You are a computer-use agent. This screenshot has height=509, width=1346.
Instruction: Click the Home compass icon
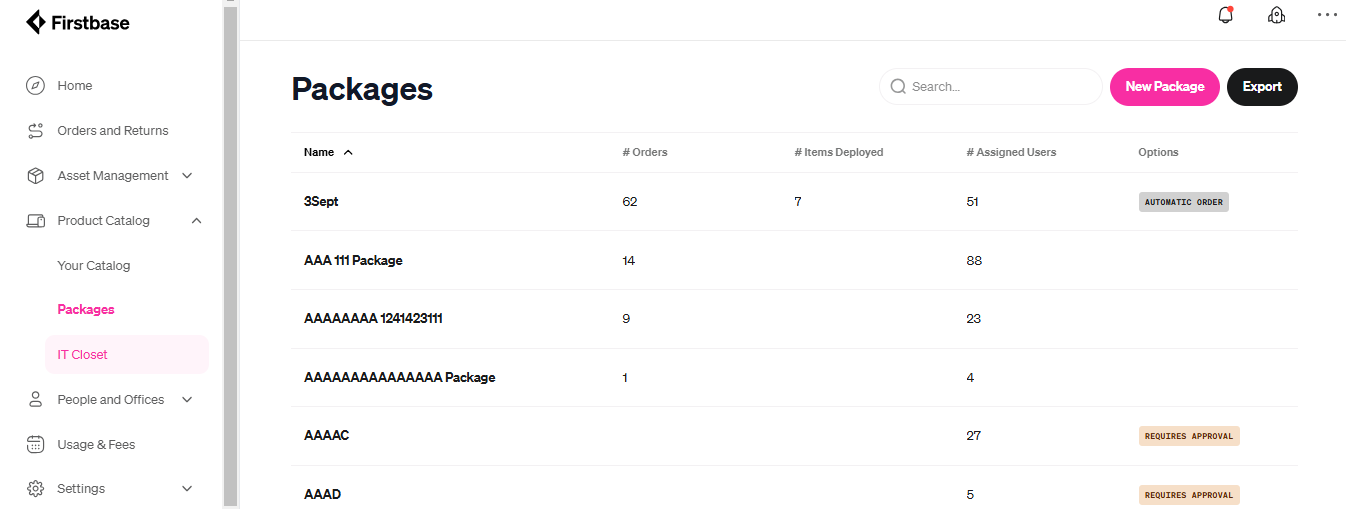click(36, 86)
